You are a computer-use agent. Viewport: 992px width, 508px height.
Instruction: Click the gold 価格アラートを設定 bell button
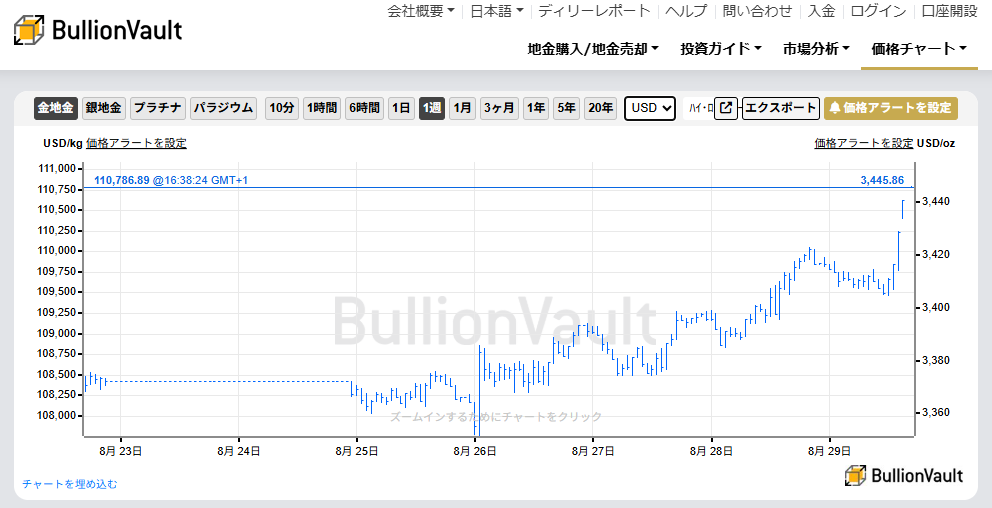891,108
